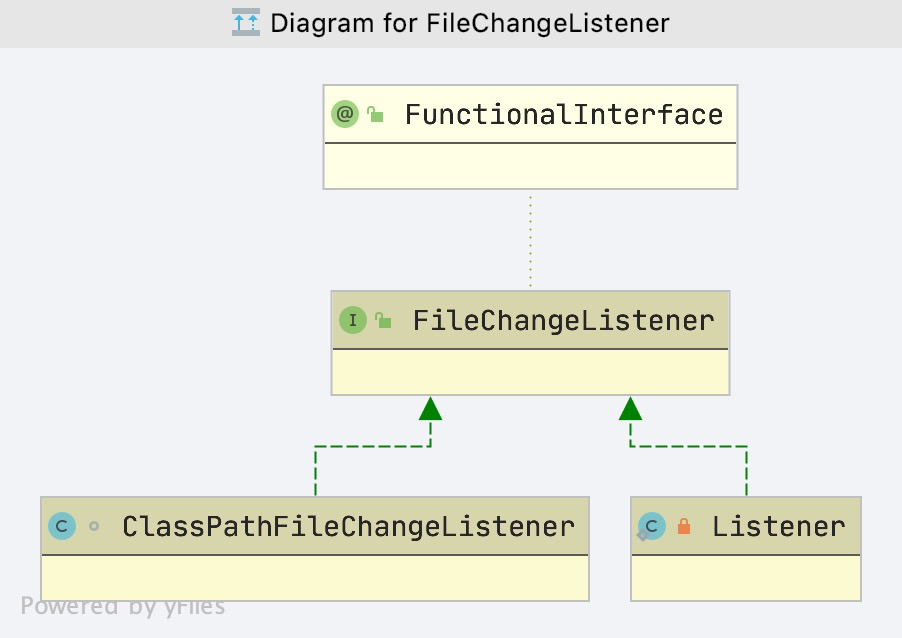Click the annotation icon on FunctionalInterface
This screenshot has width=902, height=638.
[x=345, y=114]
